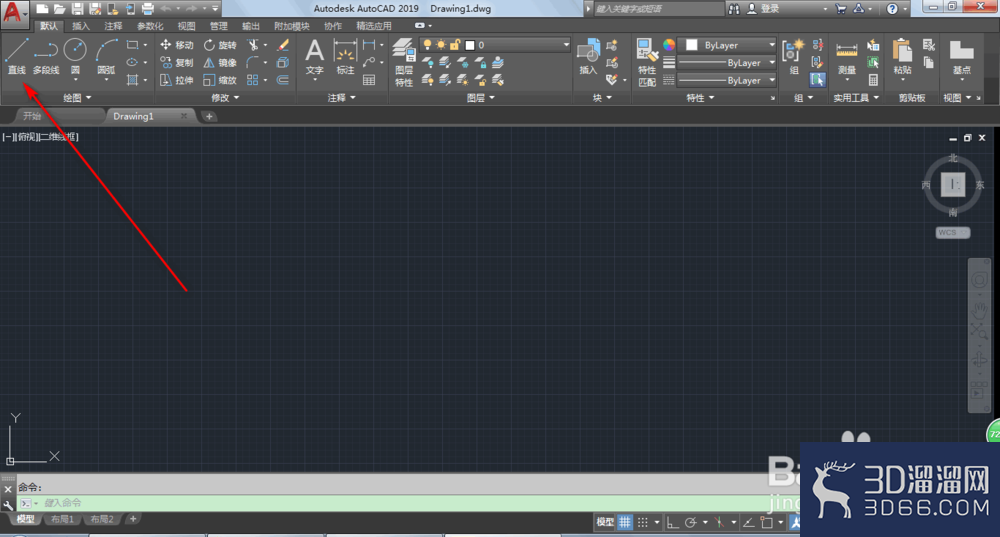Click the WCS label under ViewCube
Viewport: 1000px width, 537px height.
953,232
